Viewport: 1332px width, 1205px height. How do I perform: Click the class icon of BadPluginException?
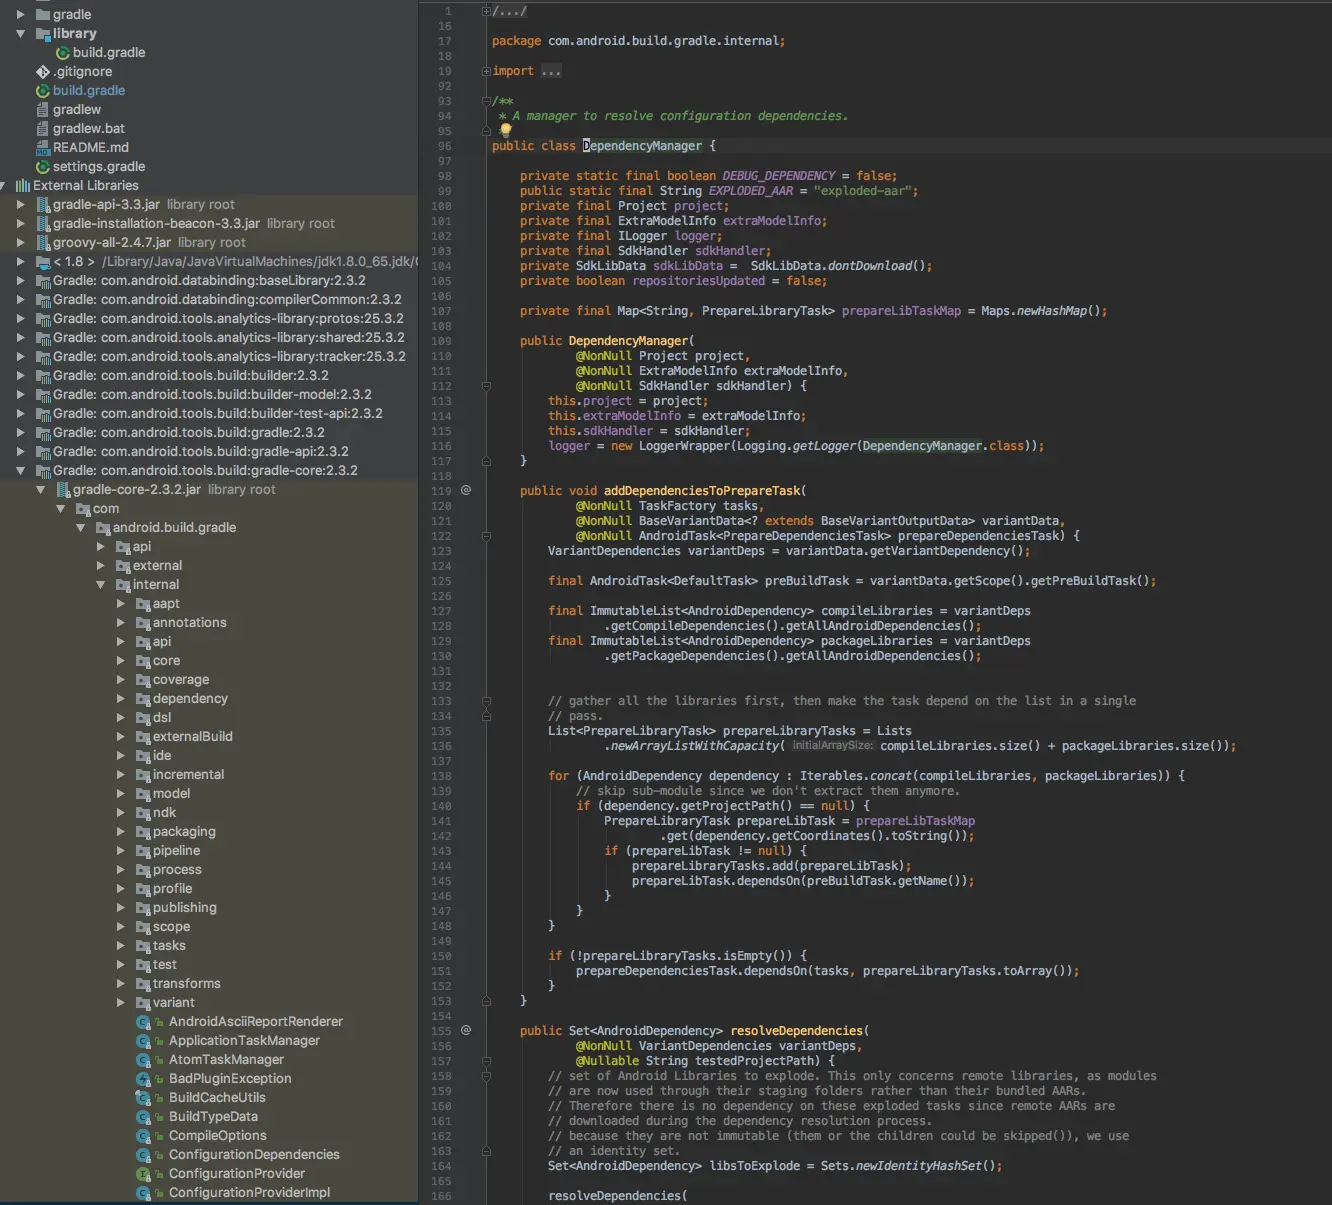click(x=143, y=1078)
